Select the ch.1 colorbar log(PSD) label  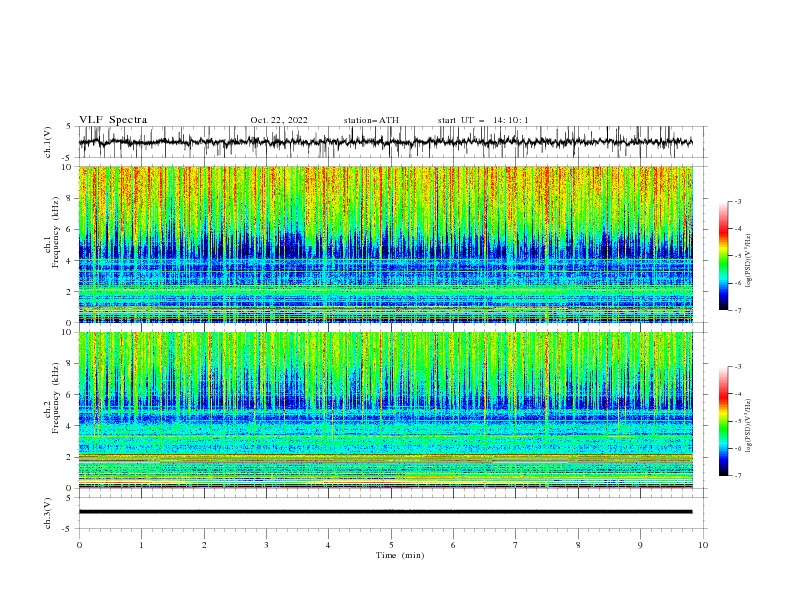click(749, 261)
